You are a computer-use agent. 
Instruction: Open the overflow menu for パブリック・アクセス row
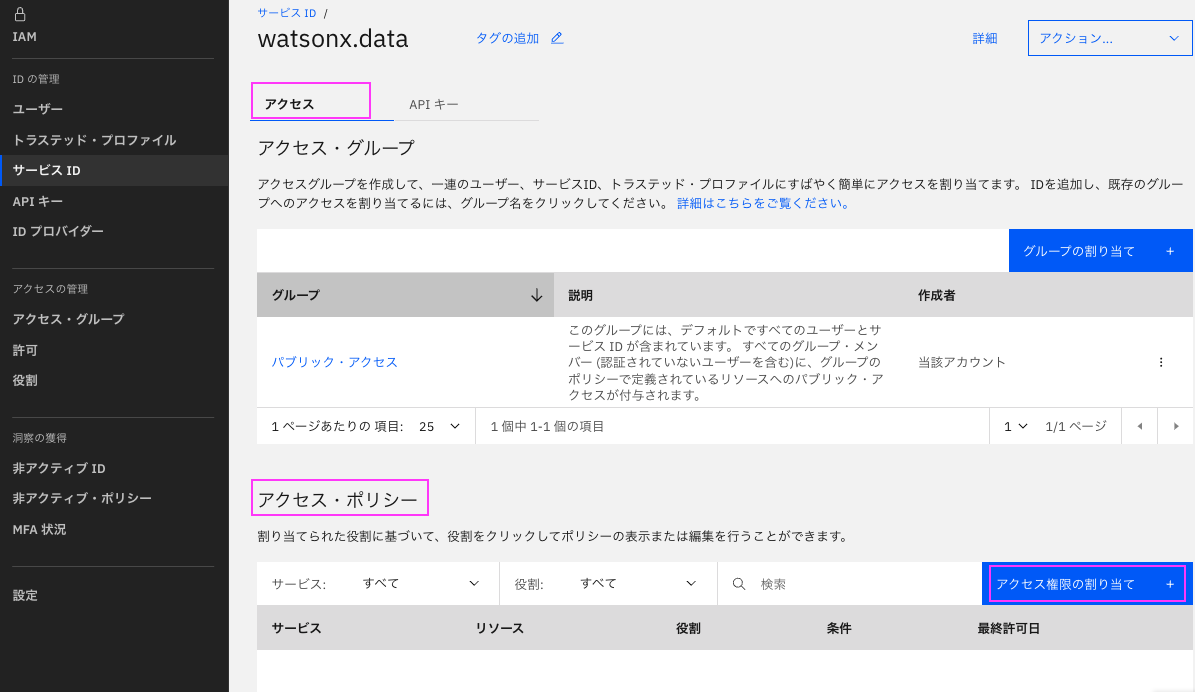click(1161, 362)
